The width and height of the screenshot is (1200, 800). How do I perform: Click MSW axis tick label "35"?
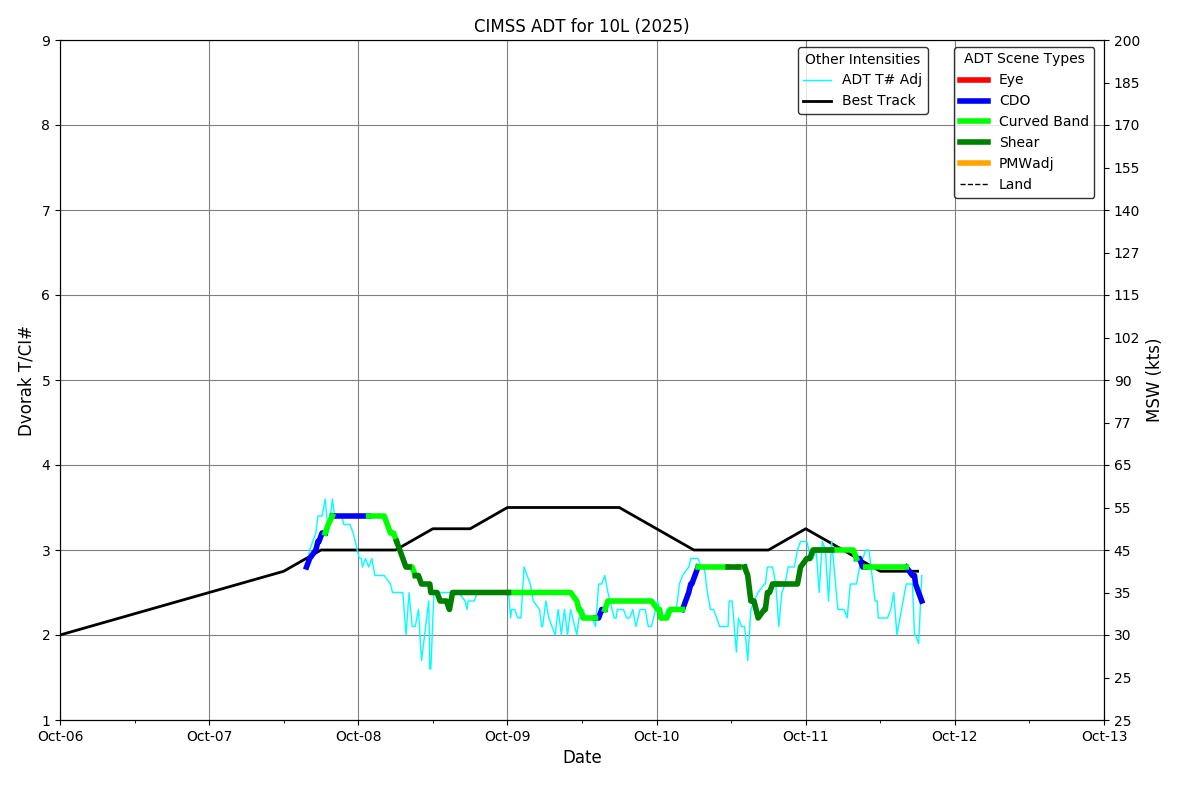tap(1123, 593)
